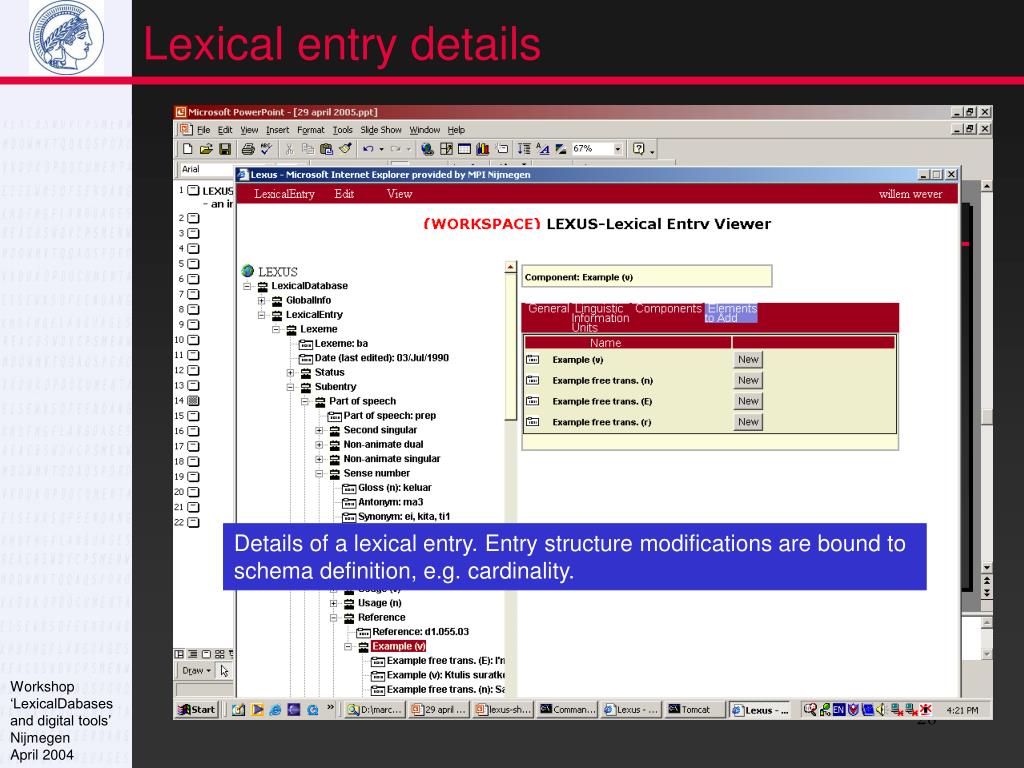Switch to the Components tab
Viewport: 1024px width, 768px height.
668,308
